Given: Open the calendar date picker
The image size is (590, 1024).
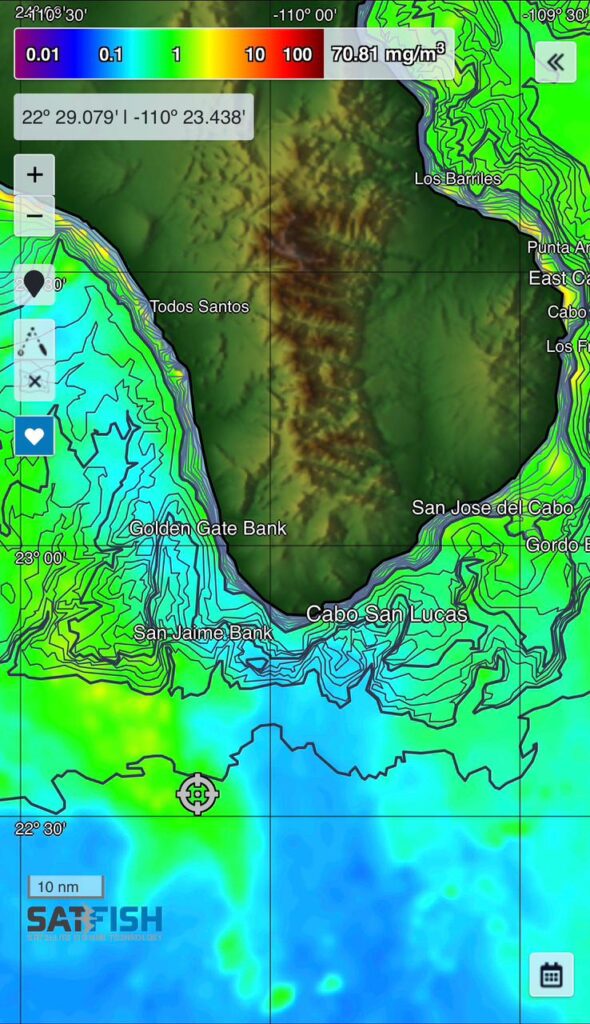Looking at the screenshot, I should click(551, 975).
